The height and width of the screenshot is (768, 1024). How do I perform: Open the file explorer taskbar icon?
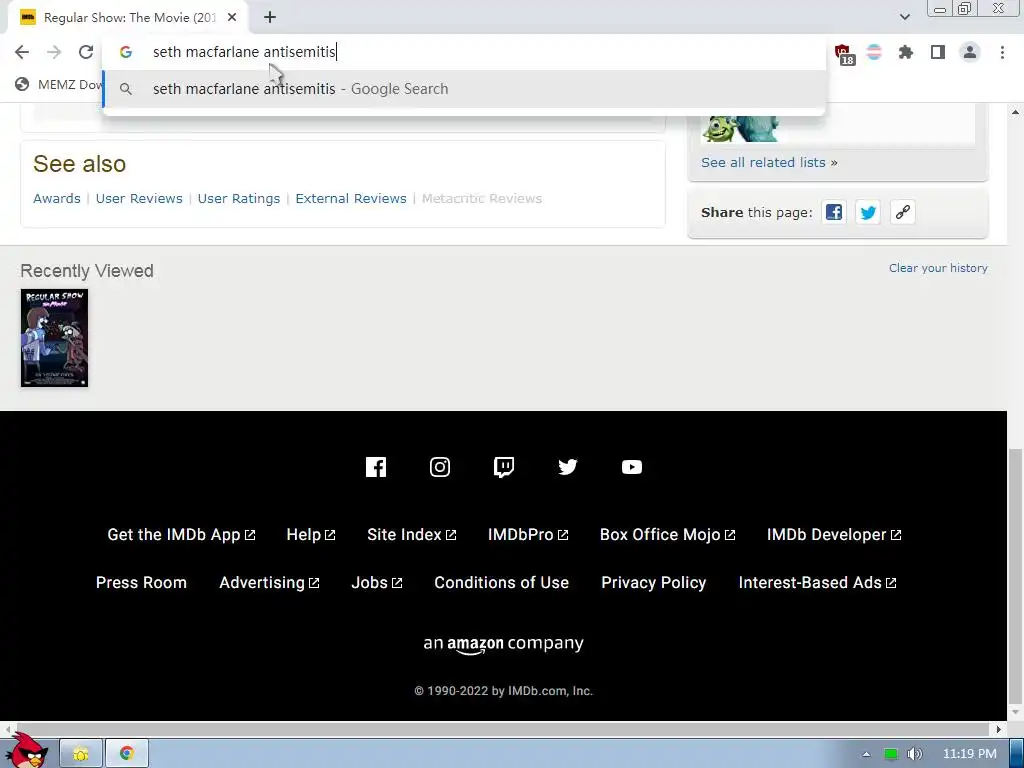click(x=81, y=754)
